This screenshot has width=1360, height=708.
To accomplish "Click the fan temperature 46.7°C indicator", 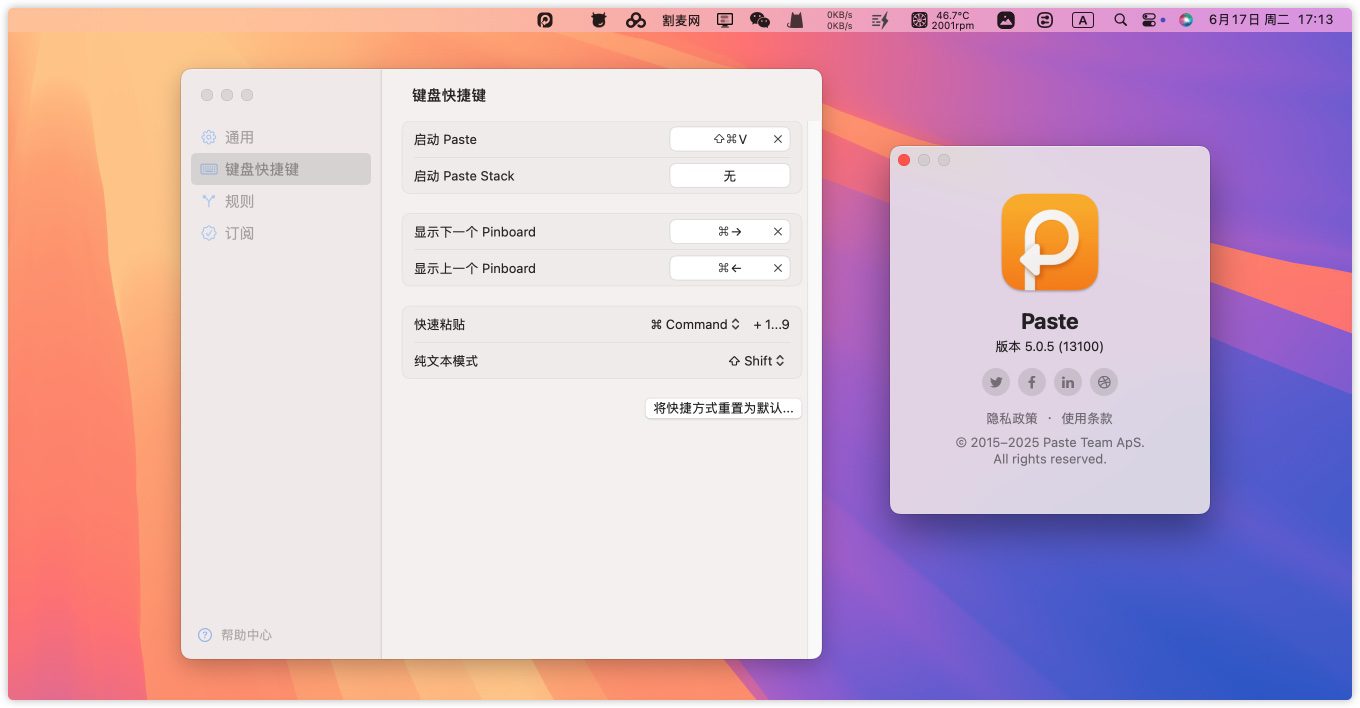I will point(943,19).
